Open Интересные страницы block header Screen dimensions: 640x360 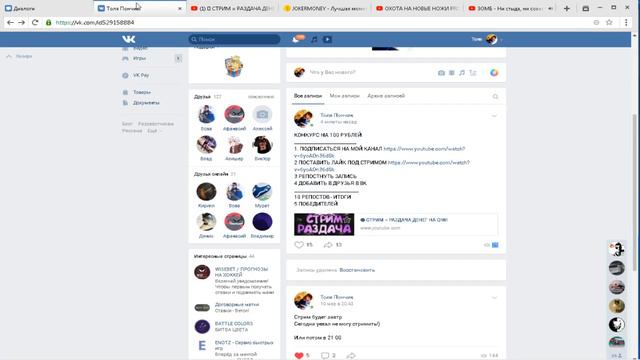tap(220, 256)
